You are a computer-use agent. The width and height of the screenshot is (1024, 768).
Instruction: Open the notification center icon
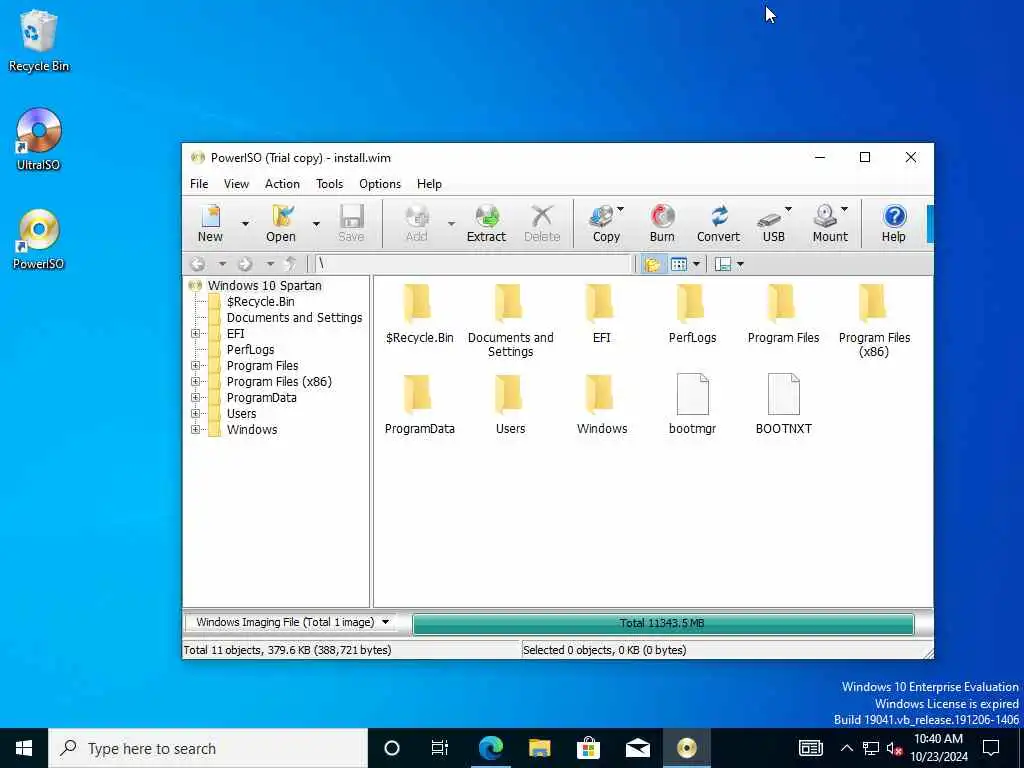coord(991,748)
